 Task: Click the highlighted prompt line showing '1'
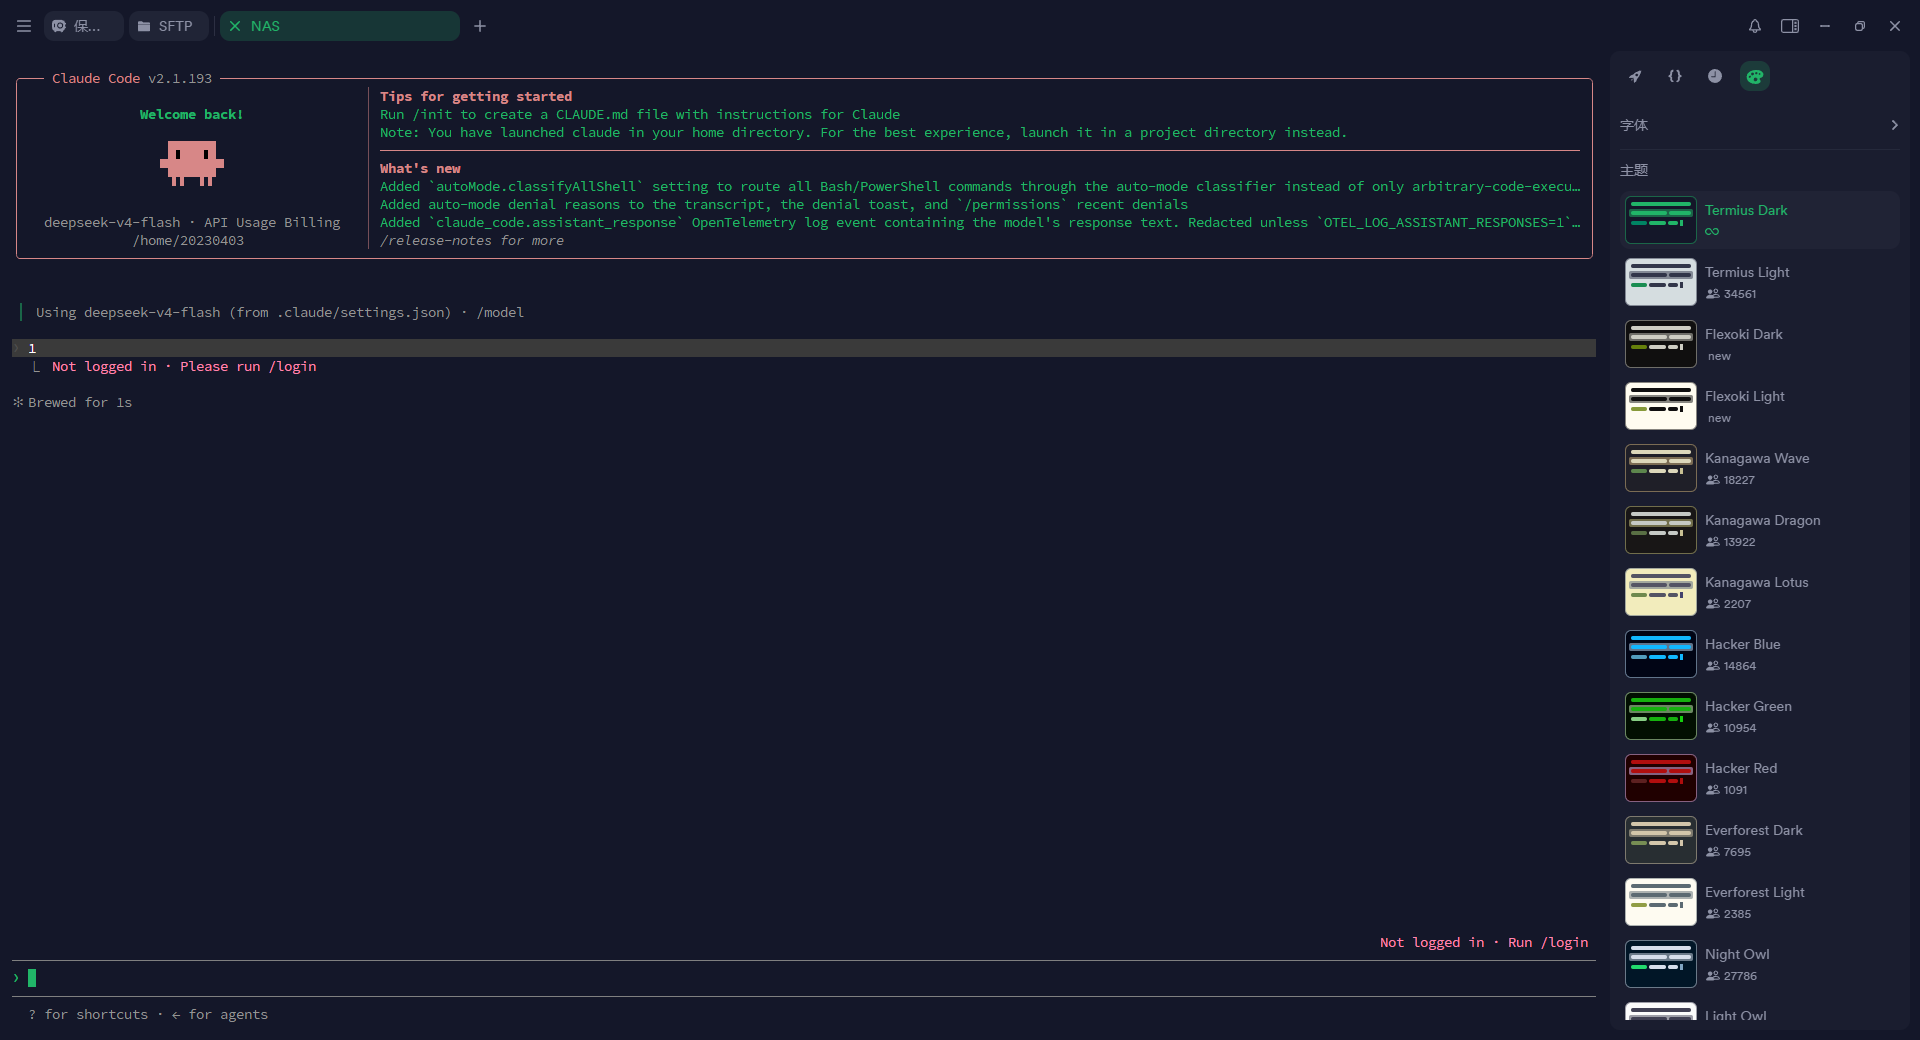point(804,348)
